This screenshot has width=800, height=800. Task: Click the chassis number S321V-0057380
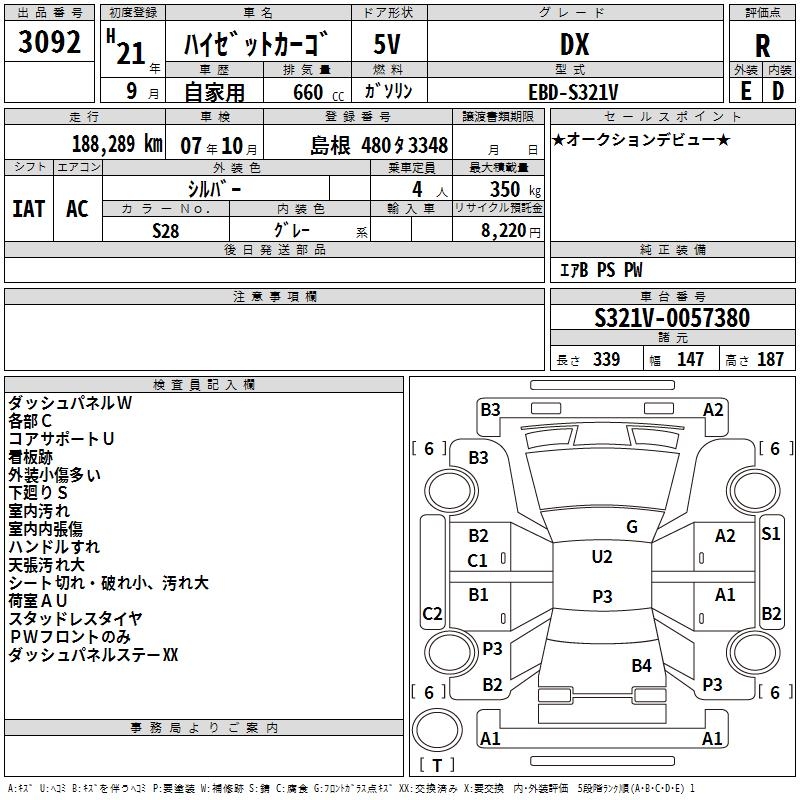coord(672,318)
